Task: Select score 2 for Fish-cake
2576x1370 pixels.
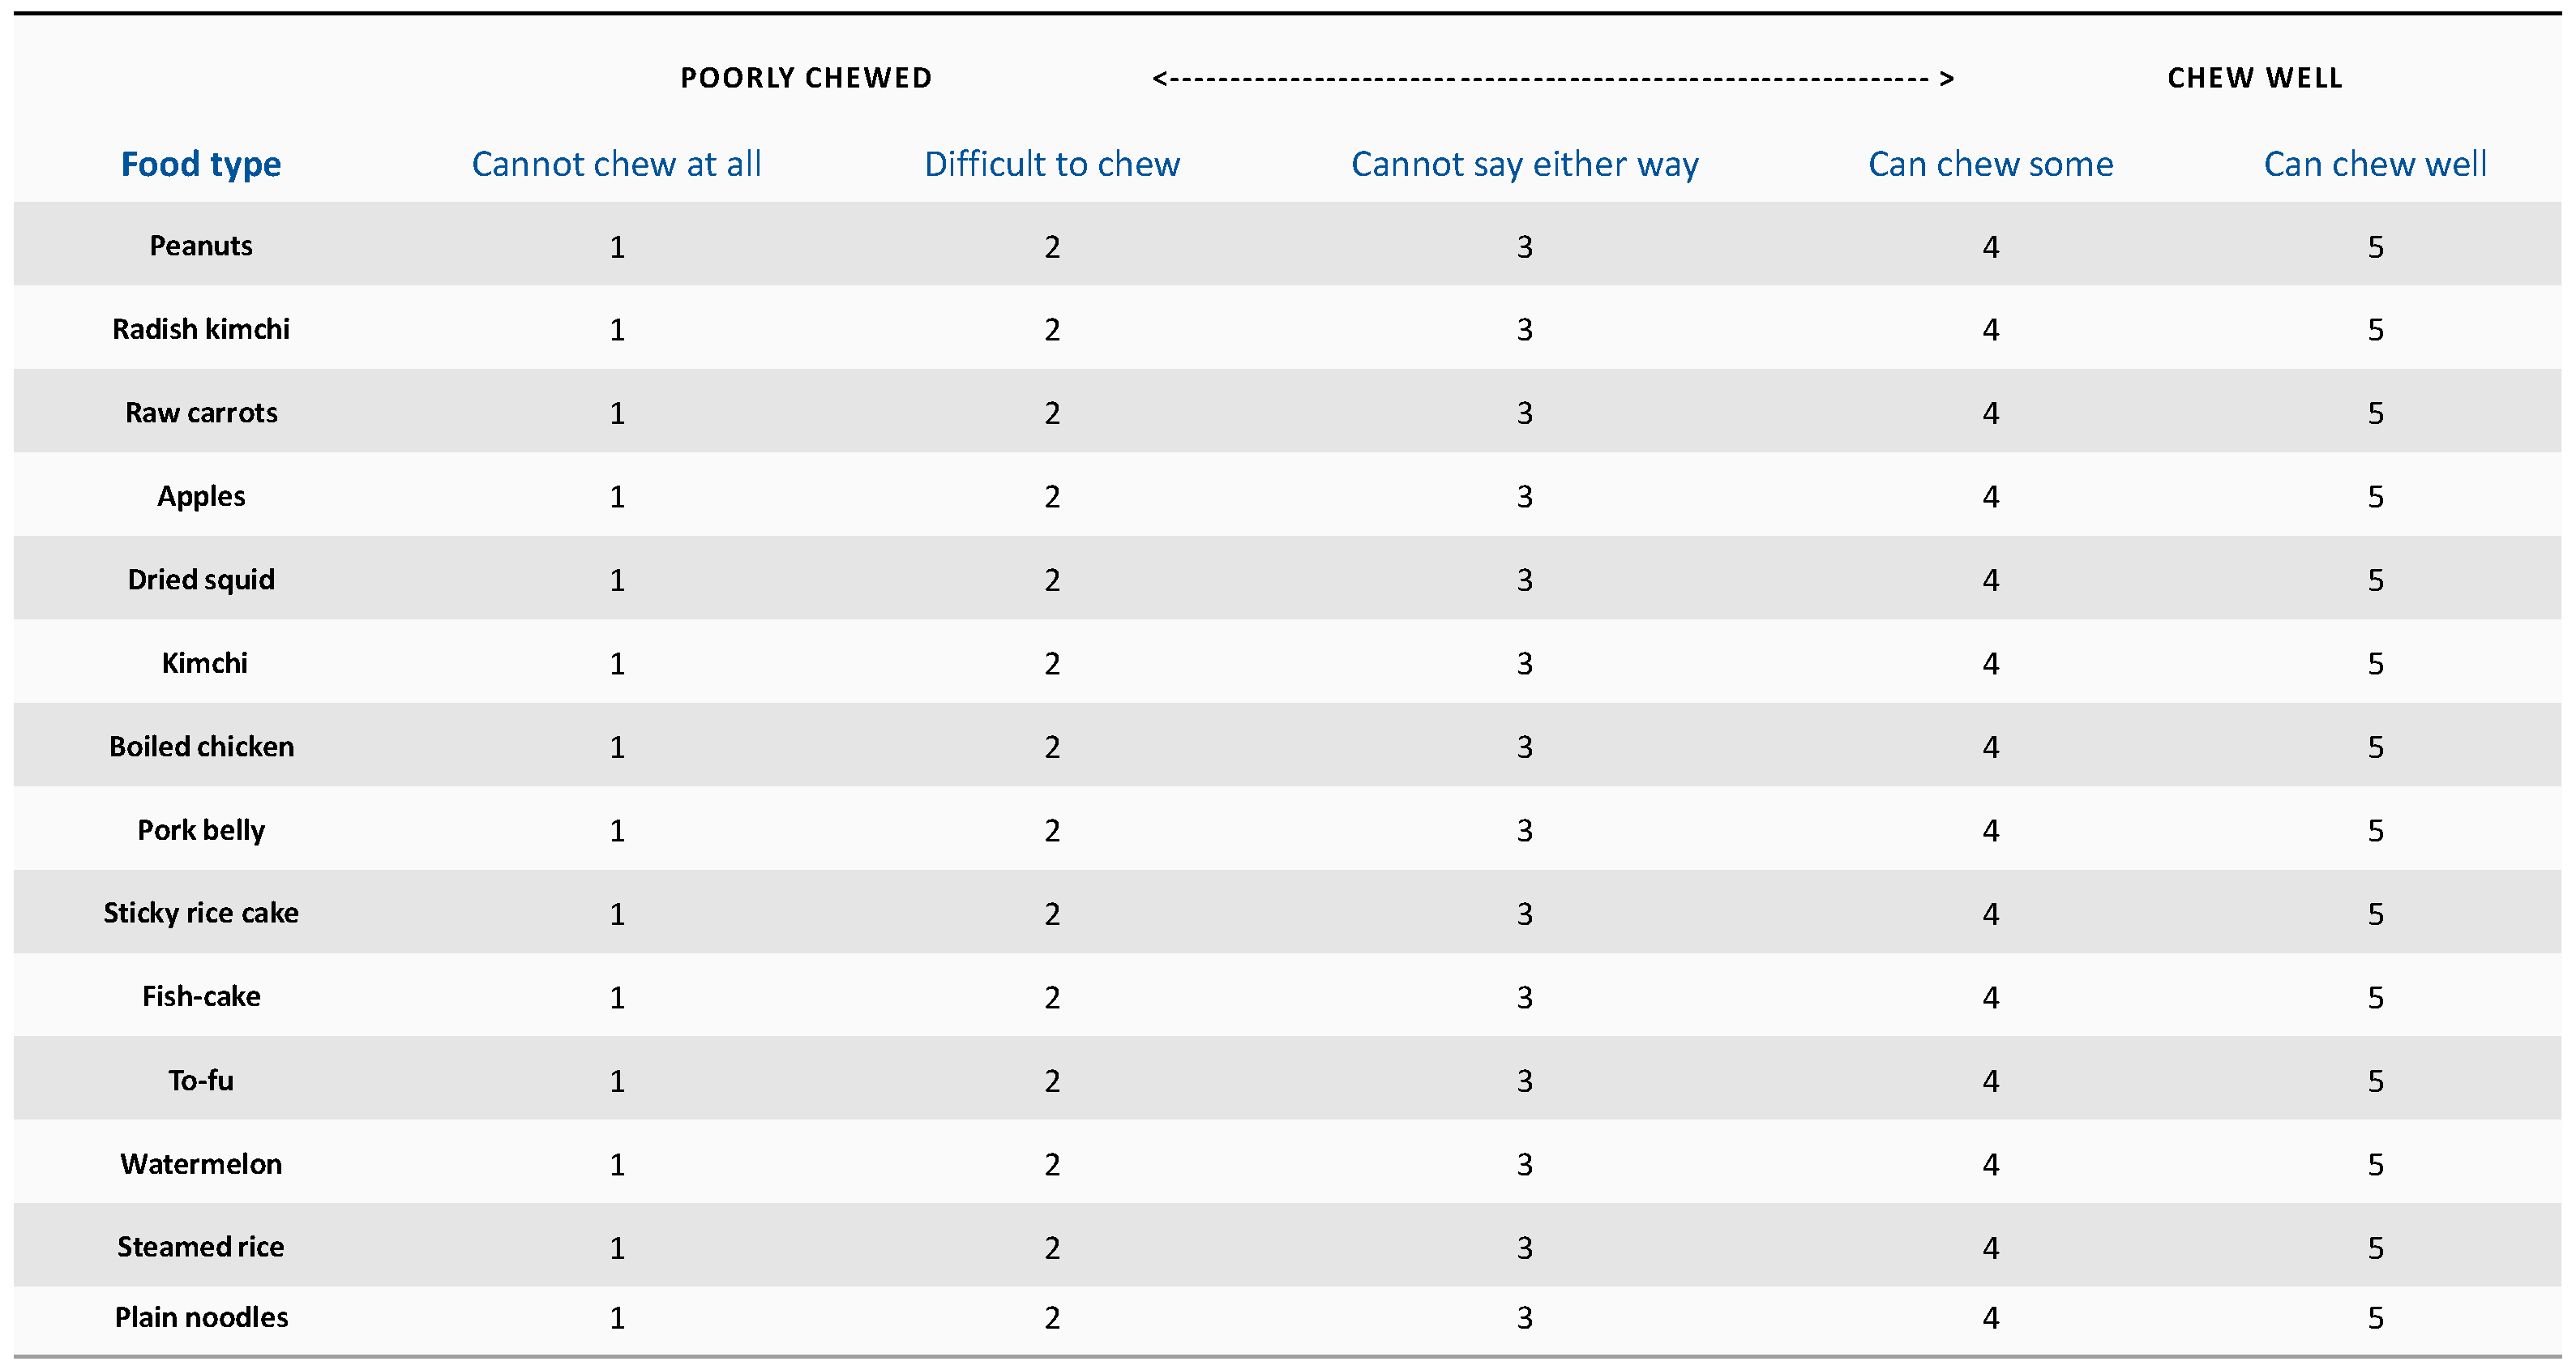Action: (x=1052, y=998)
